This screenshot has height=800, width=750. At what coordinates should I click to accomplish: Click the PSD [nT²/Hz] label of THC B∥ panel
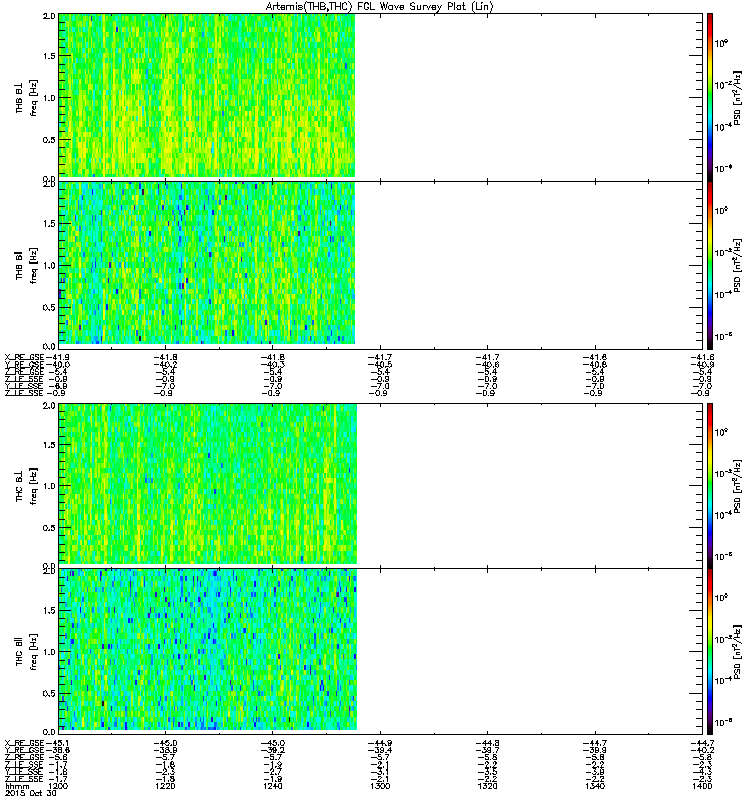point(737,652)
